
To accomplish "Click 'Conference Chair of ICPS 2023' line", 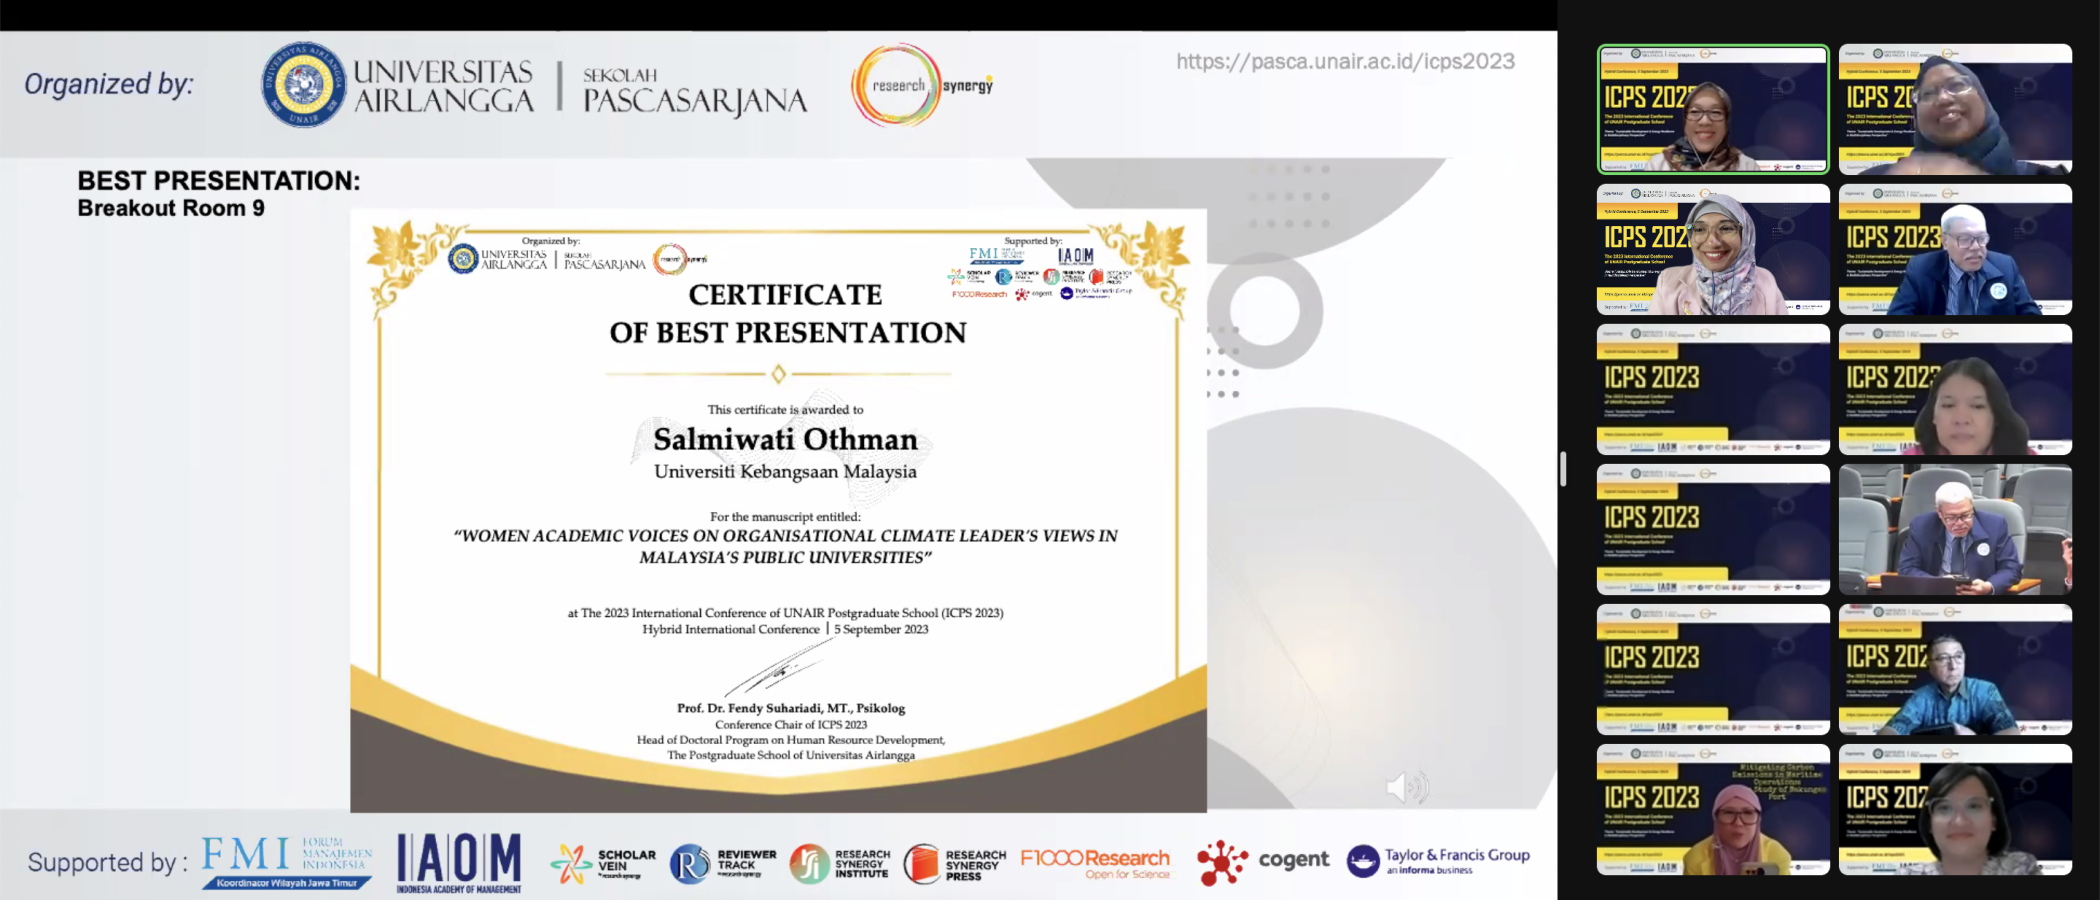I will [791, 724].
